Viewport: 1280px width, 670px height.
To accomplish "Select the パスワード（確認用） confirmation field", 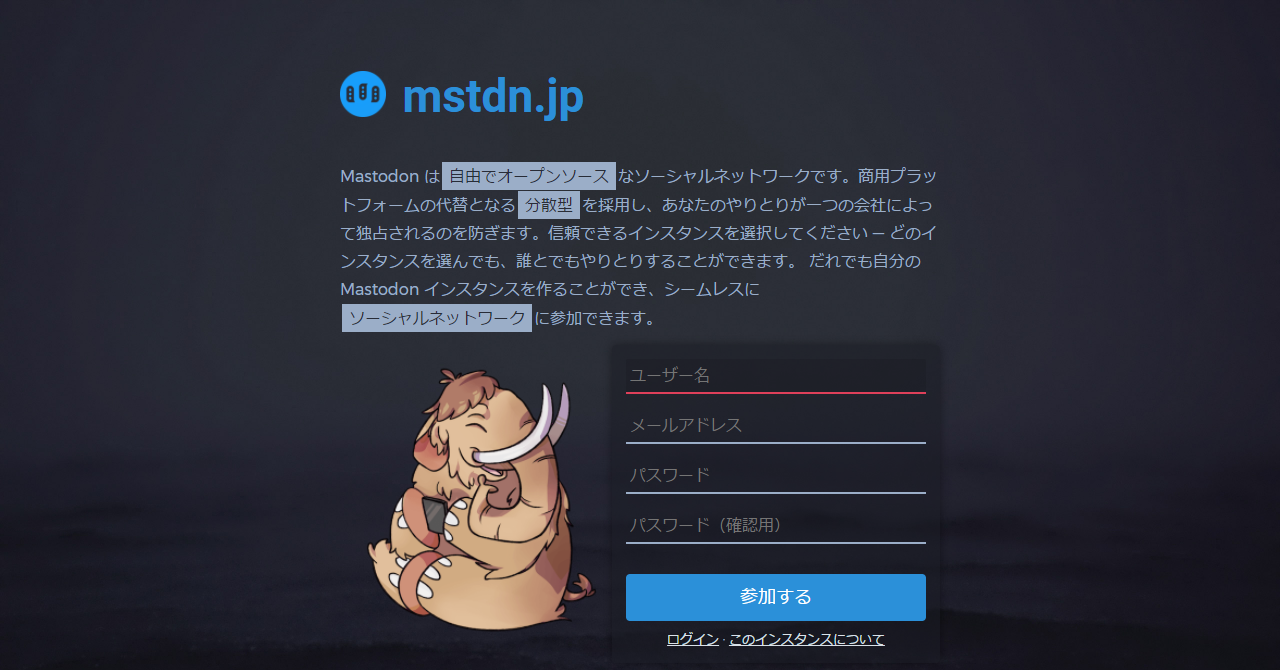I will (x=776, y=525).
